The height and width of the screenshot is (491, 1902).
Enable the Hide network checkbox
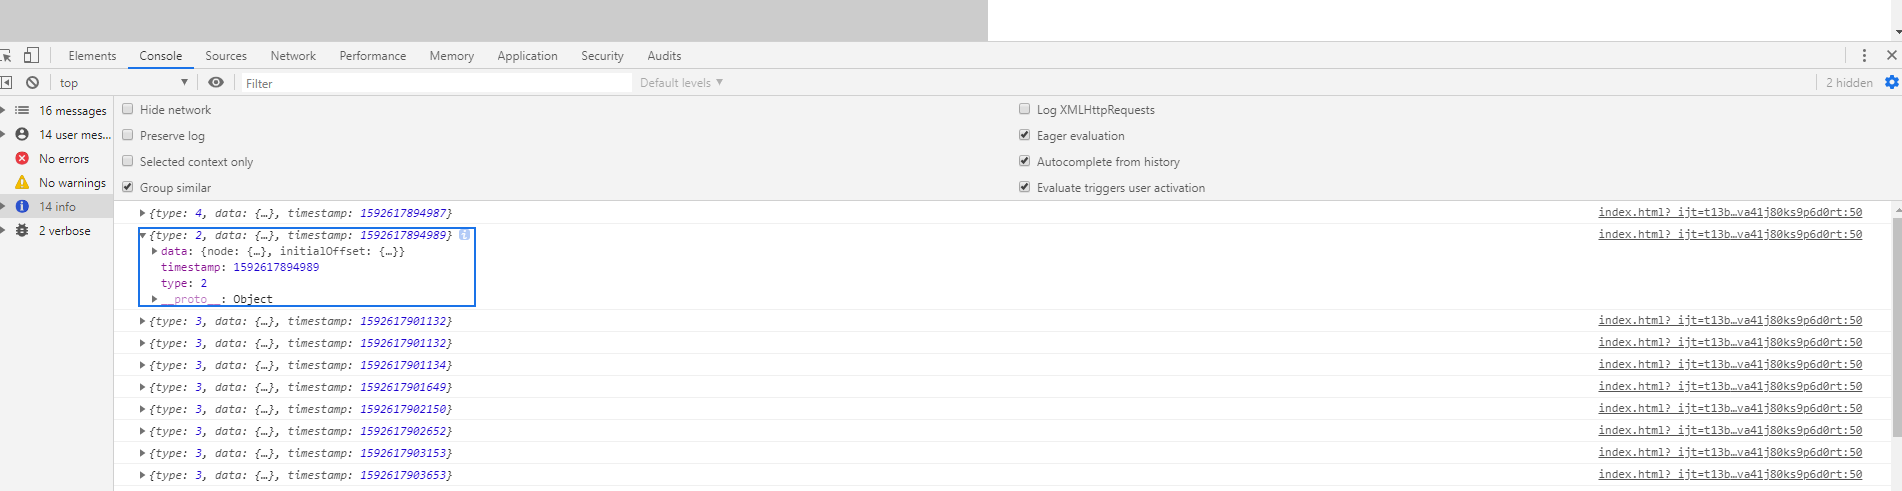pos(128,109)
